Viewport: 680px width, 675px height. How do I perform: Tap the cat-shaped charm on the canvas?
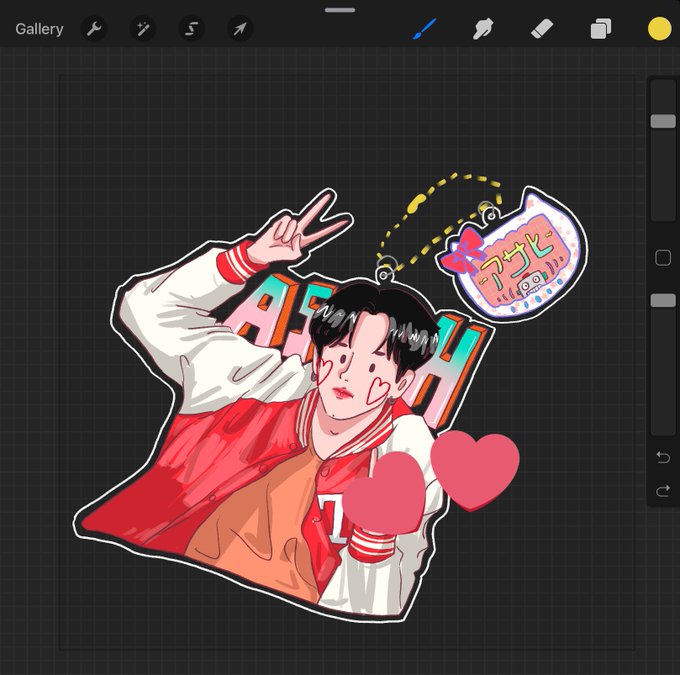[x=513, y=254]
